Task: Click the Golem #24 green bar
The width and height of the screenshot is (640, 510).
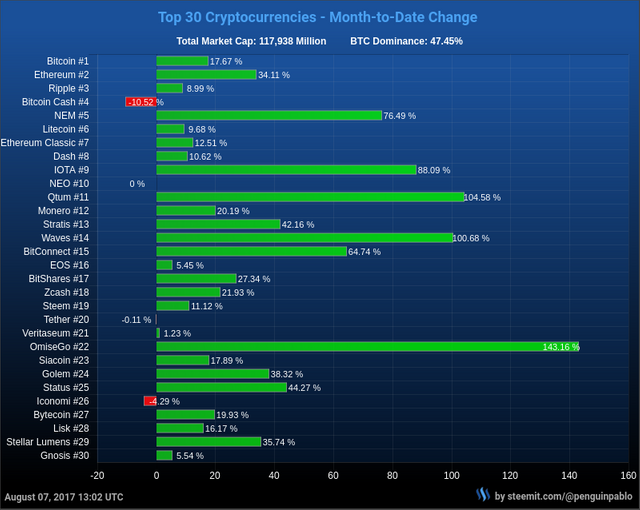Action: pyautogui.click(x=213, y=374)
